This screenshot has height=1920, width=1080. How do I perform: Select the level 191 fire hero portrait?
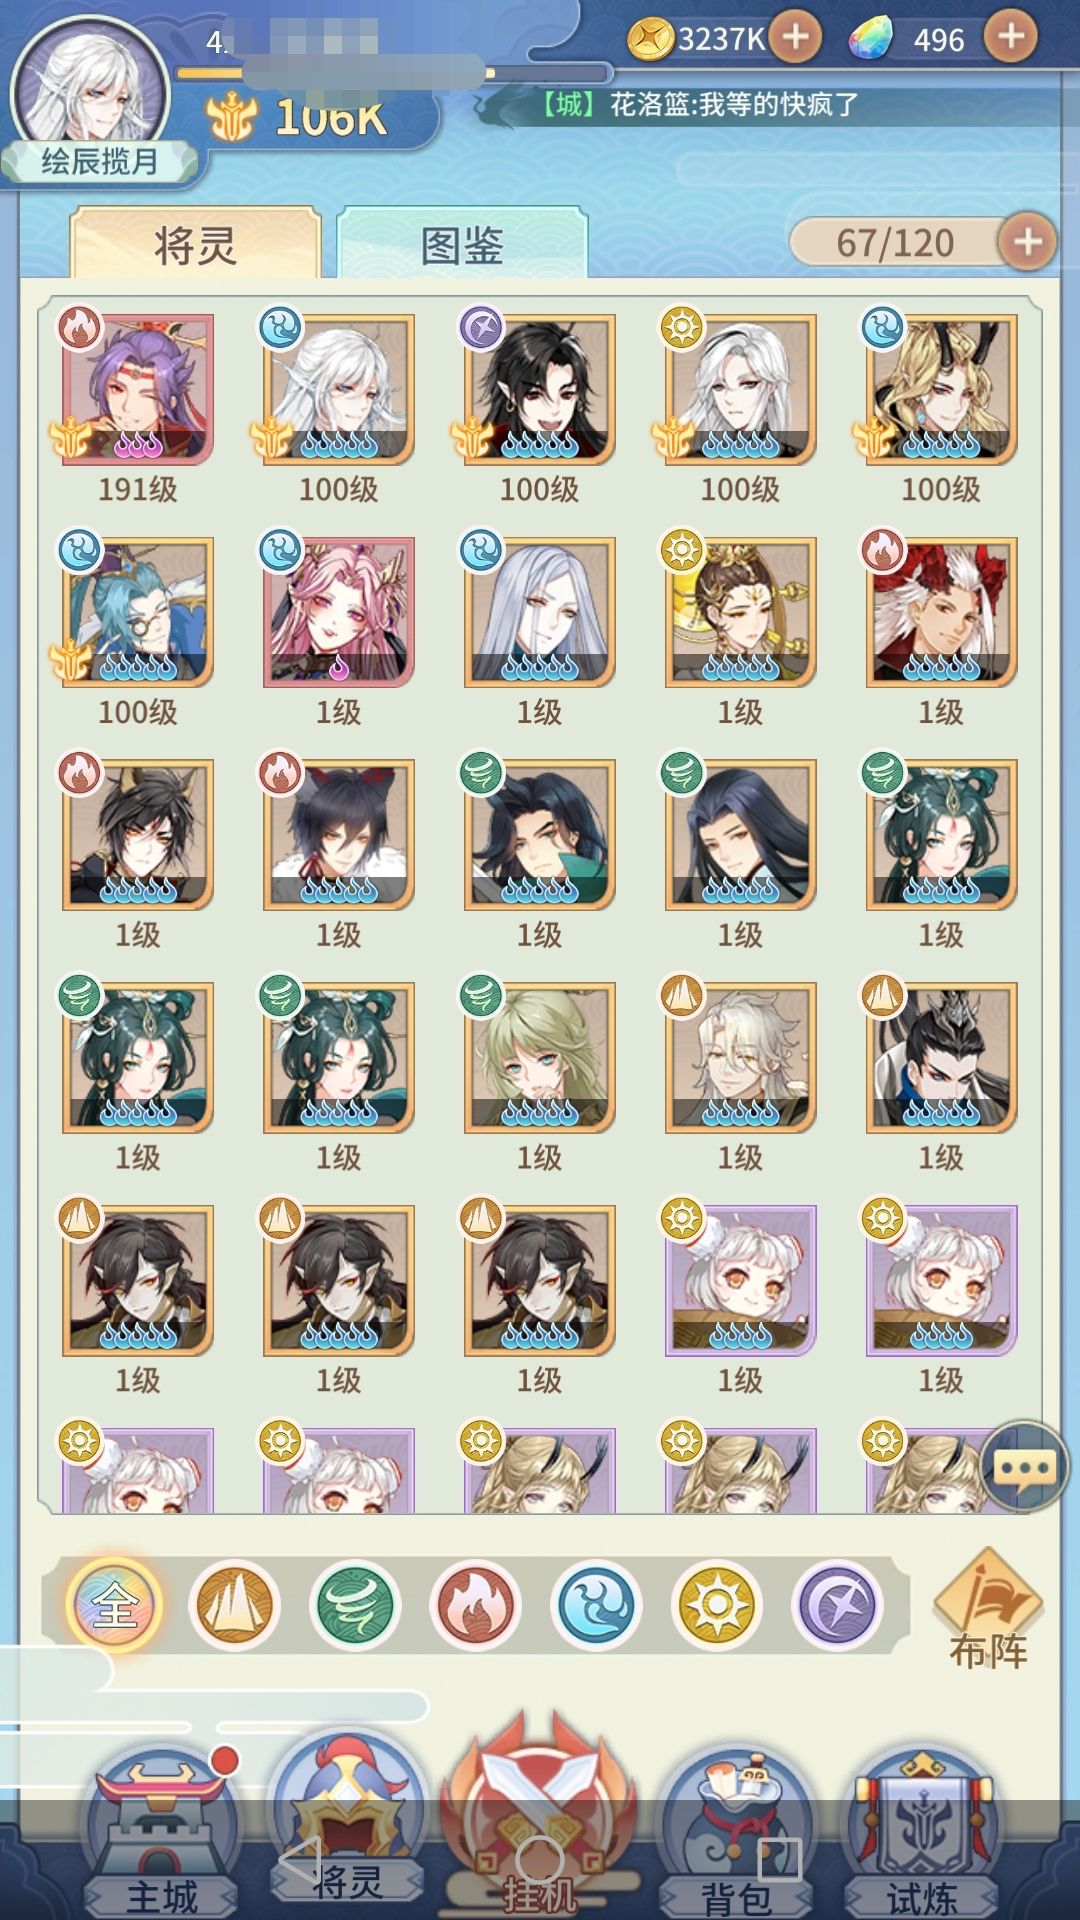coord(138,389)
